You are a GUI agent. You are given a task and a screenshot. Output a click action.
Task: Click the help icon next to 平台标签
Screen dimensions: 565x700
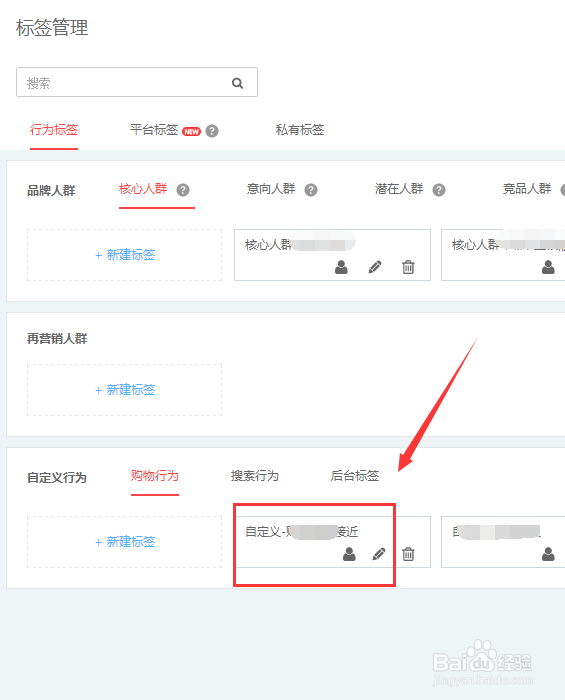(x=212, y=131)
